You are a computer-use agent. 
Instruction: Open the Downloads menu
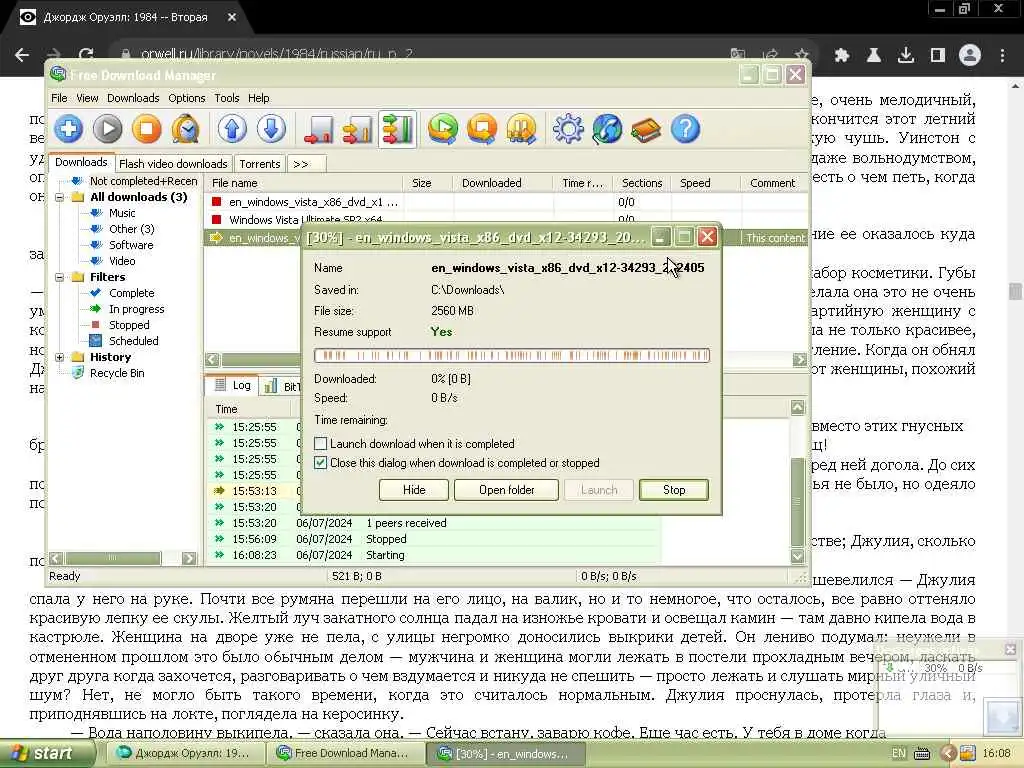point(133,98)
